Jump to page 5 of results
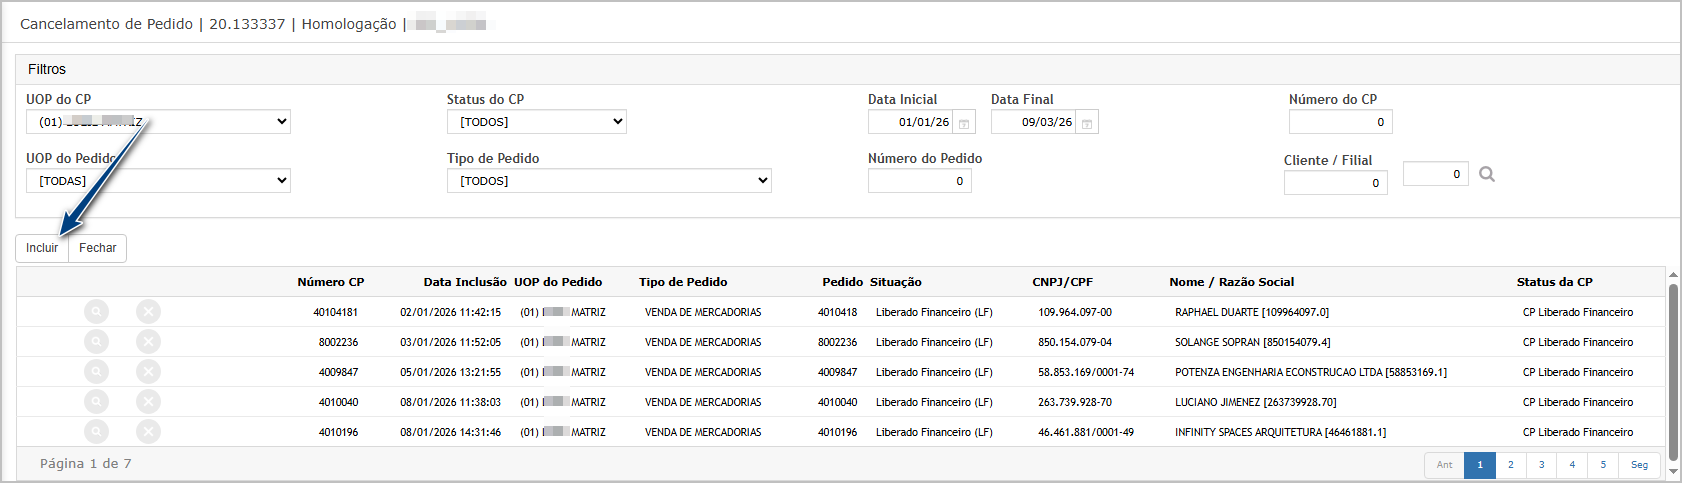This screenshot has width=1682, height=483. (x=1603, y=465)
